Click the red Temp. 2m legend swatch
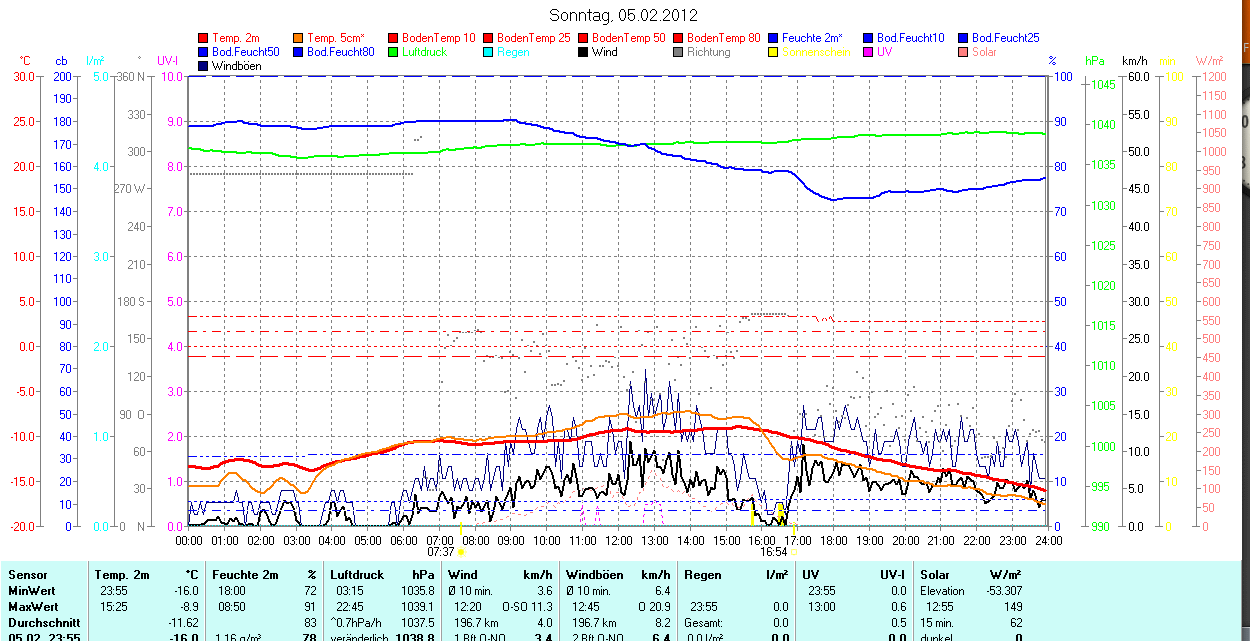The width and height of the screenshot is (1250, 641). click(203, 38)
